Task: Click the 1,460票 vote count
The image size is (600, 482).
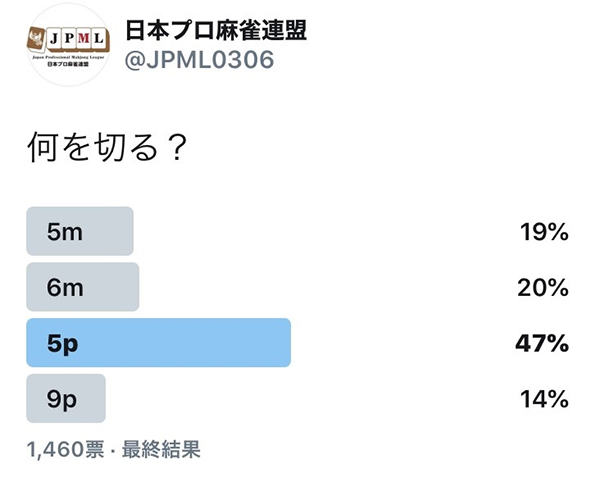Action: 65,449
